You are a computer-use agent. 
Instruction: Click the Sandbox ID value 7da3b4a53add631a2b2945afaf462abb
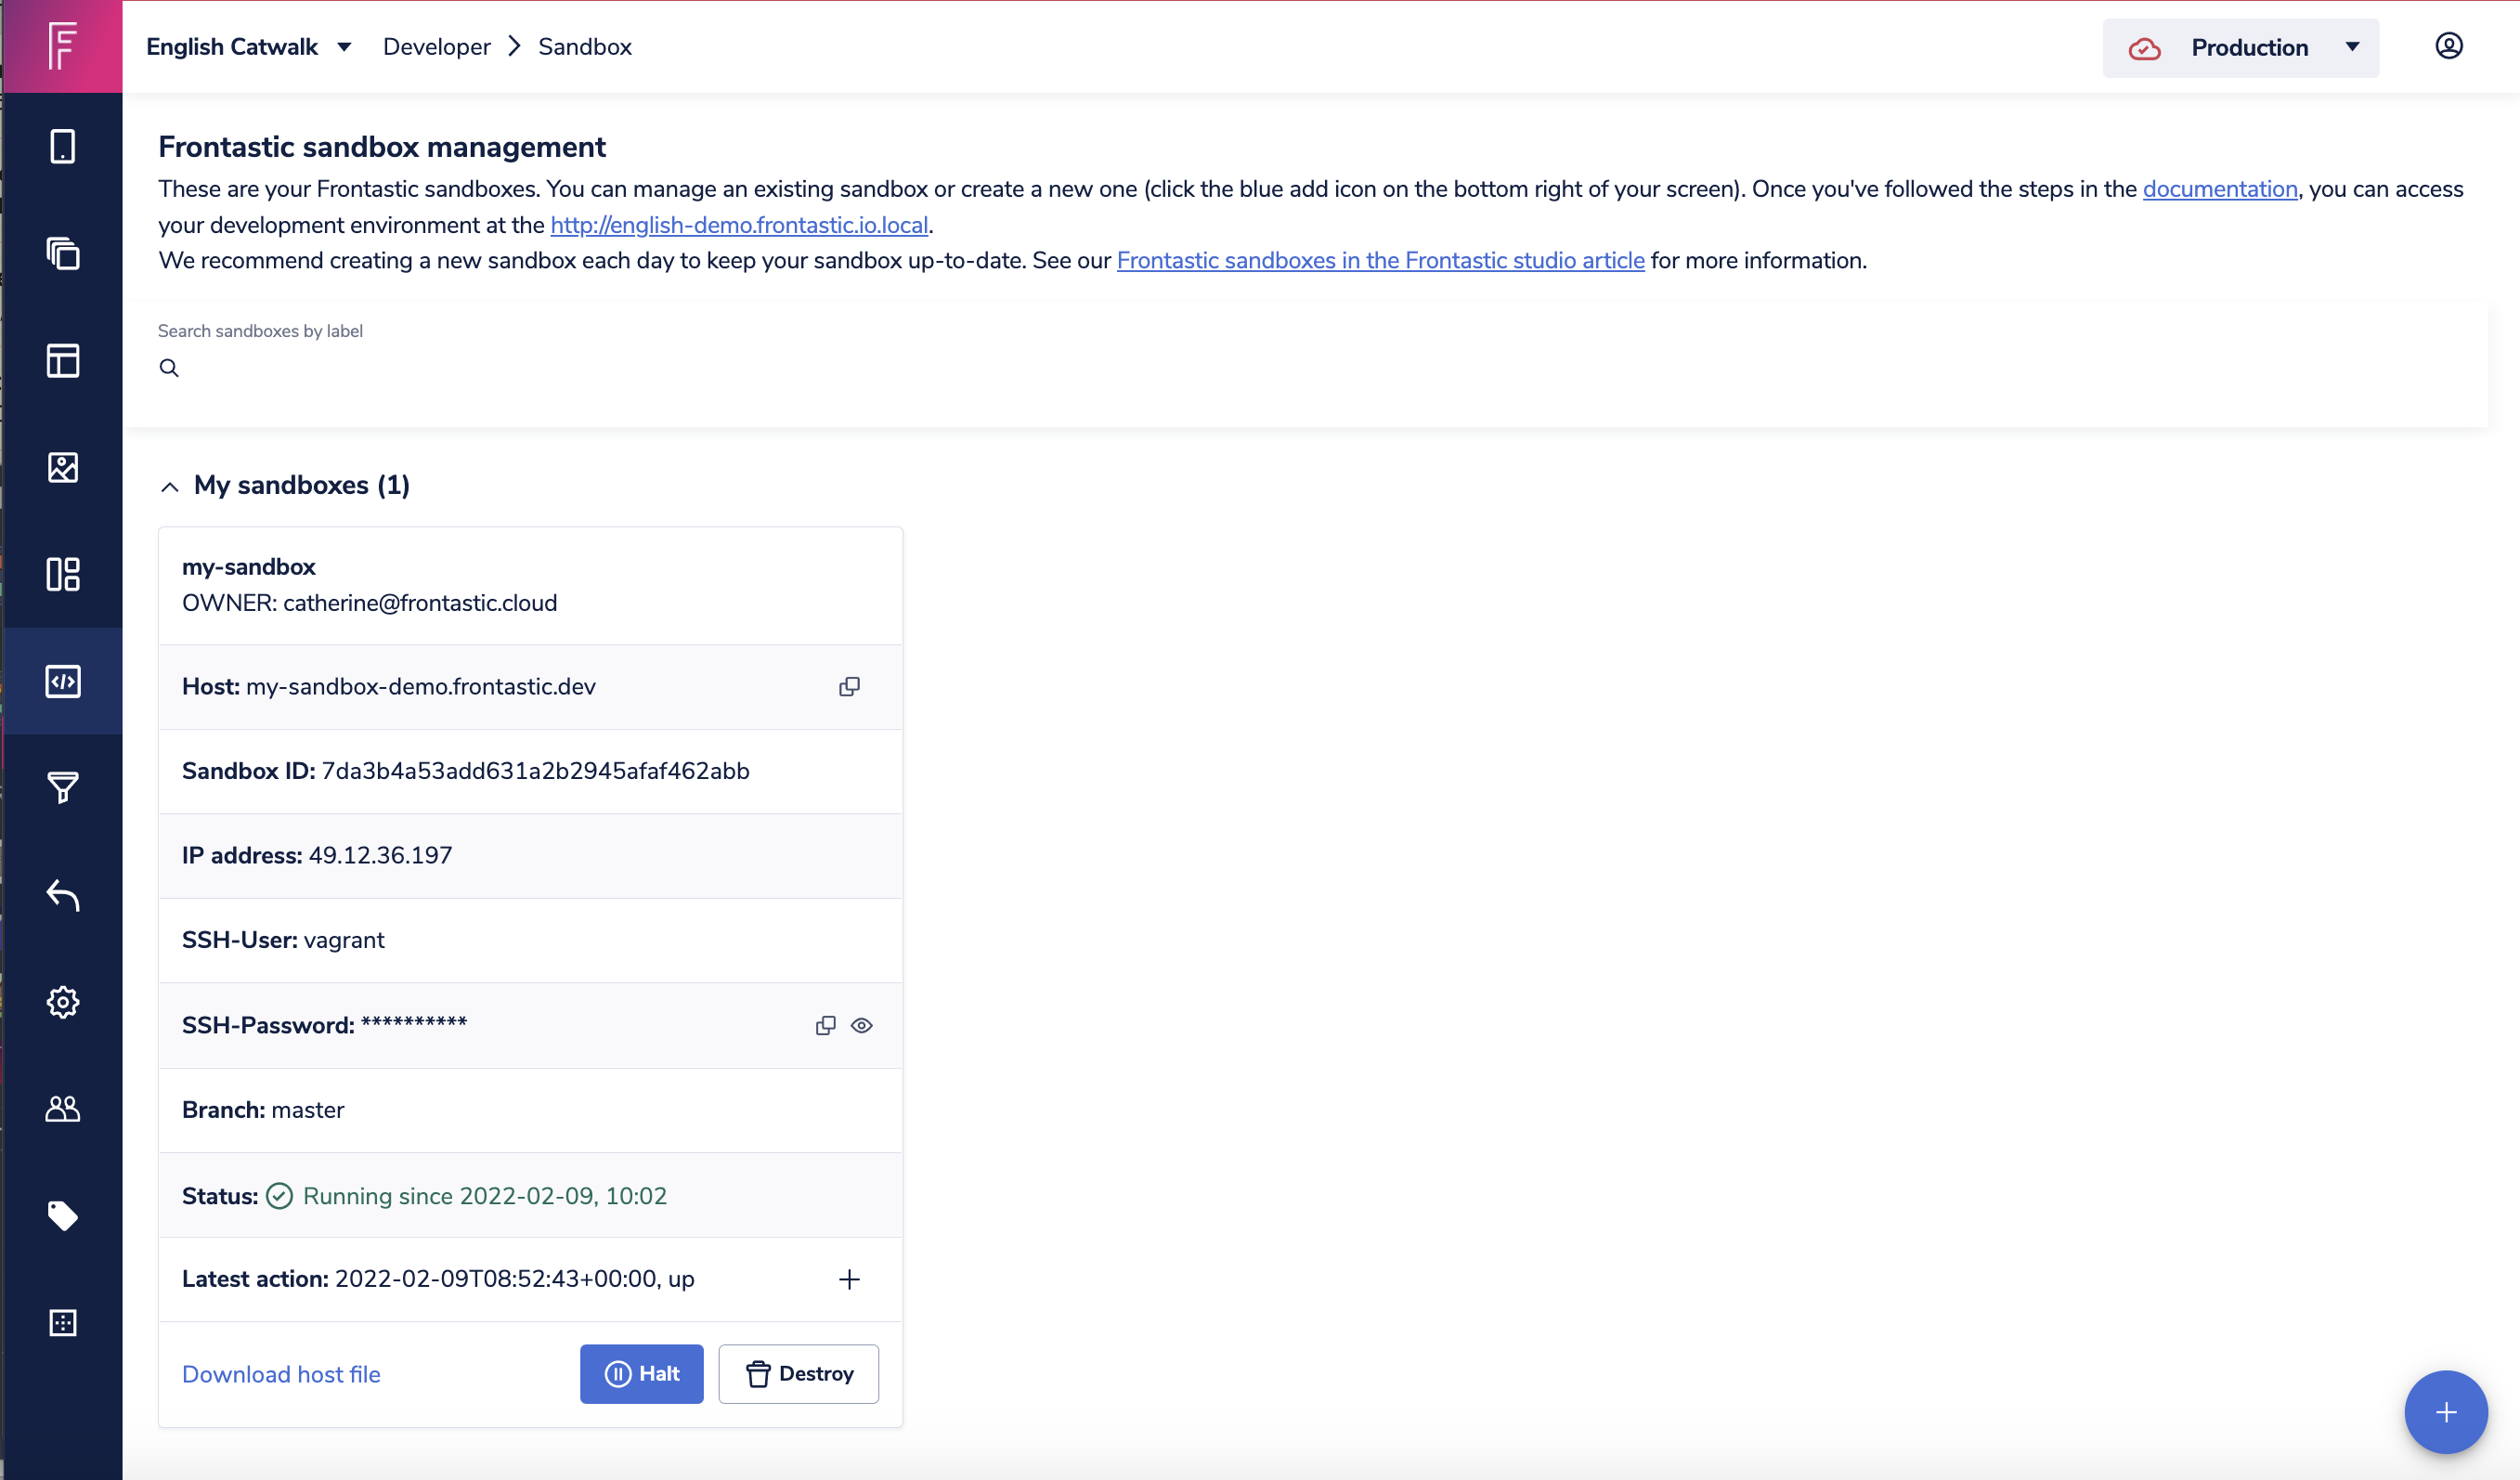(535, 771)
